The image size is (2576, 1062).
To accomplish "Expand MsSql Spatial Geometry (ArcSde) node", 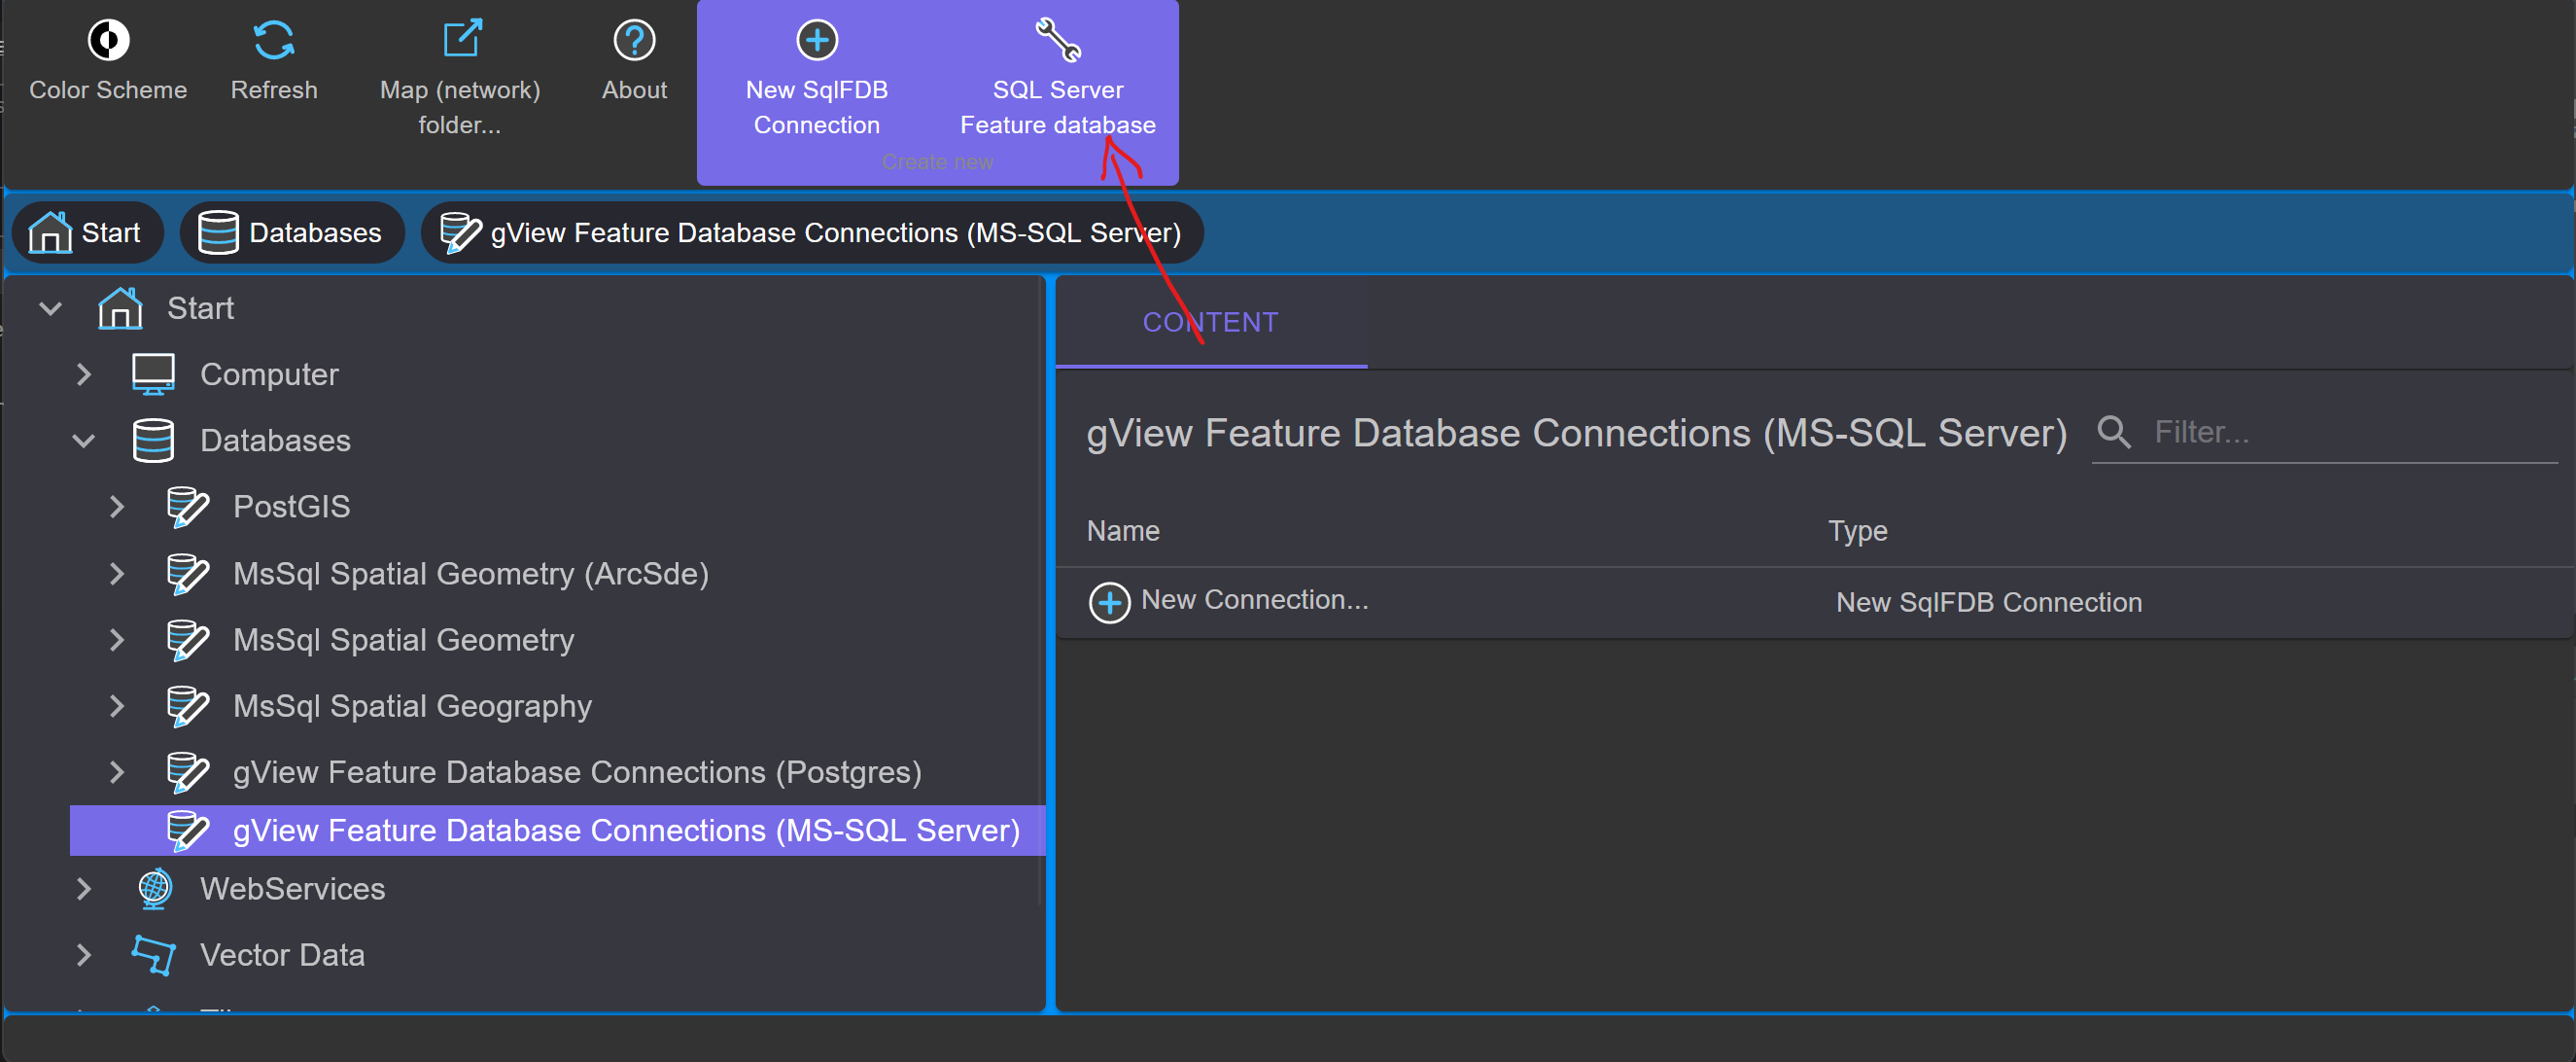I will coord(117,573).
